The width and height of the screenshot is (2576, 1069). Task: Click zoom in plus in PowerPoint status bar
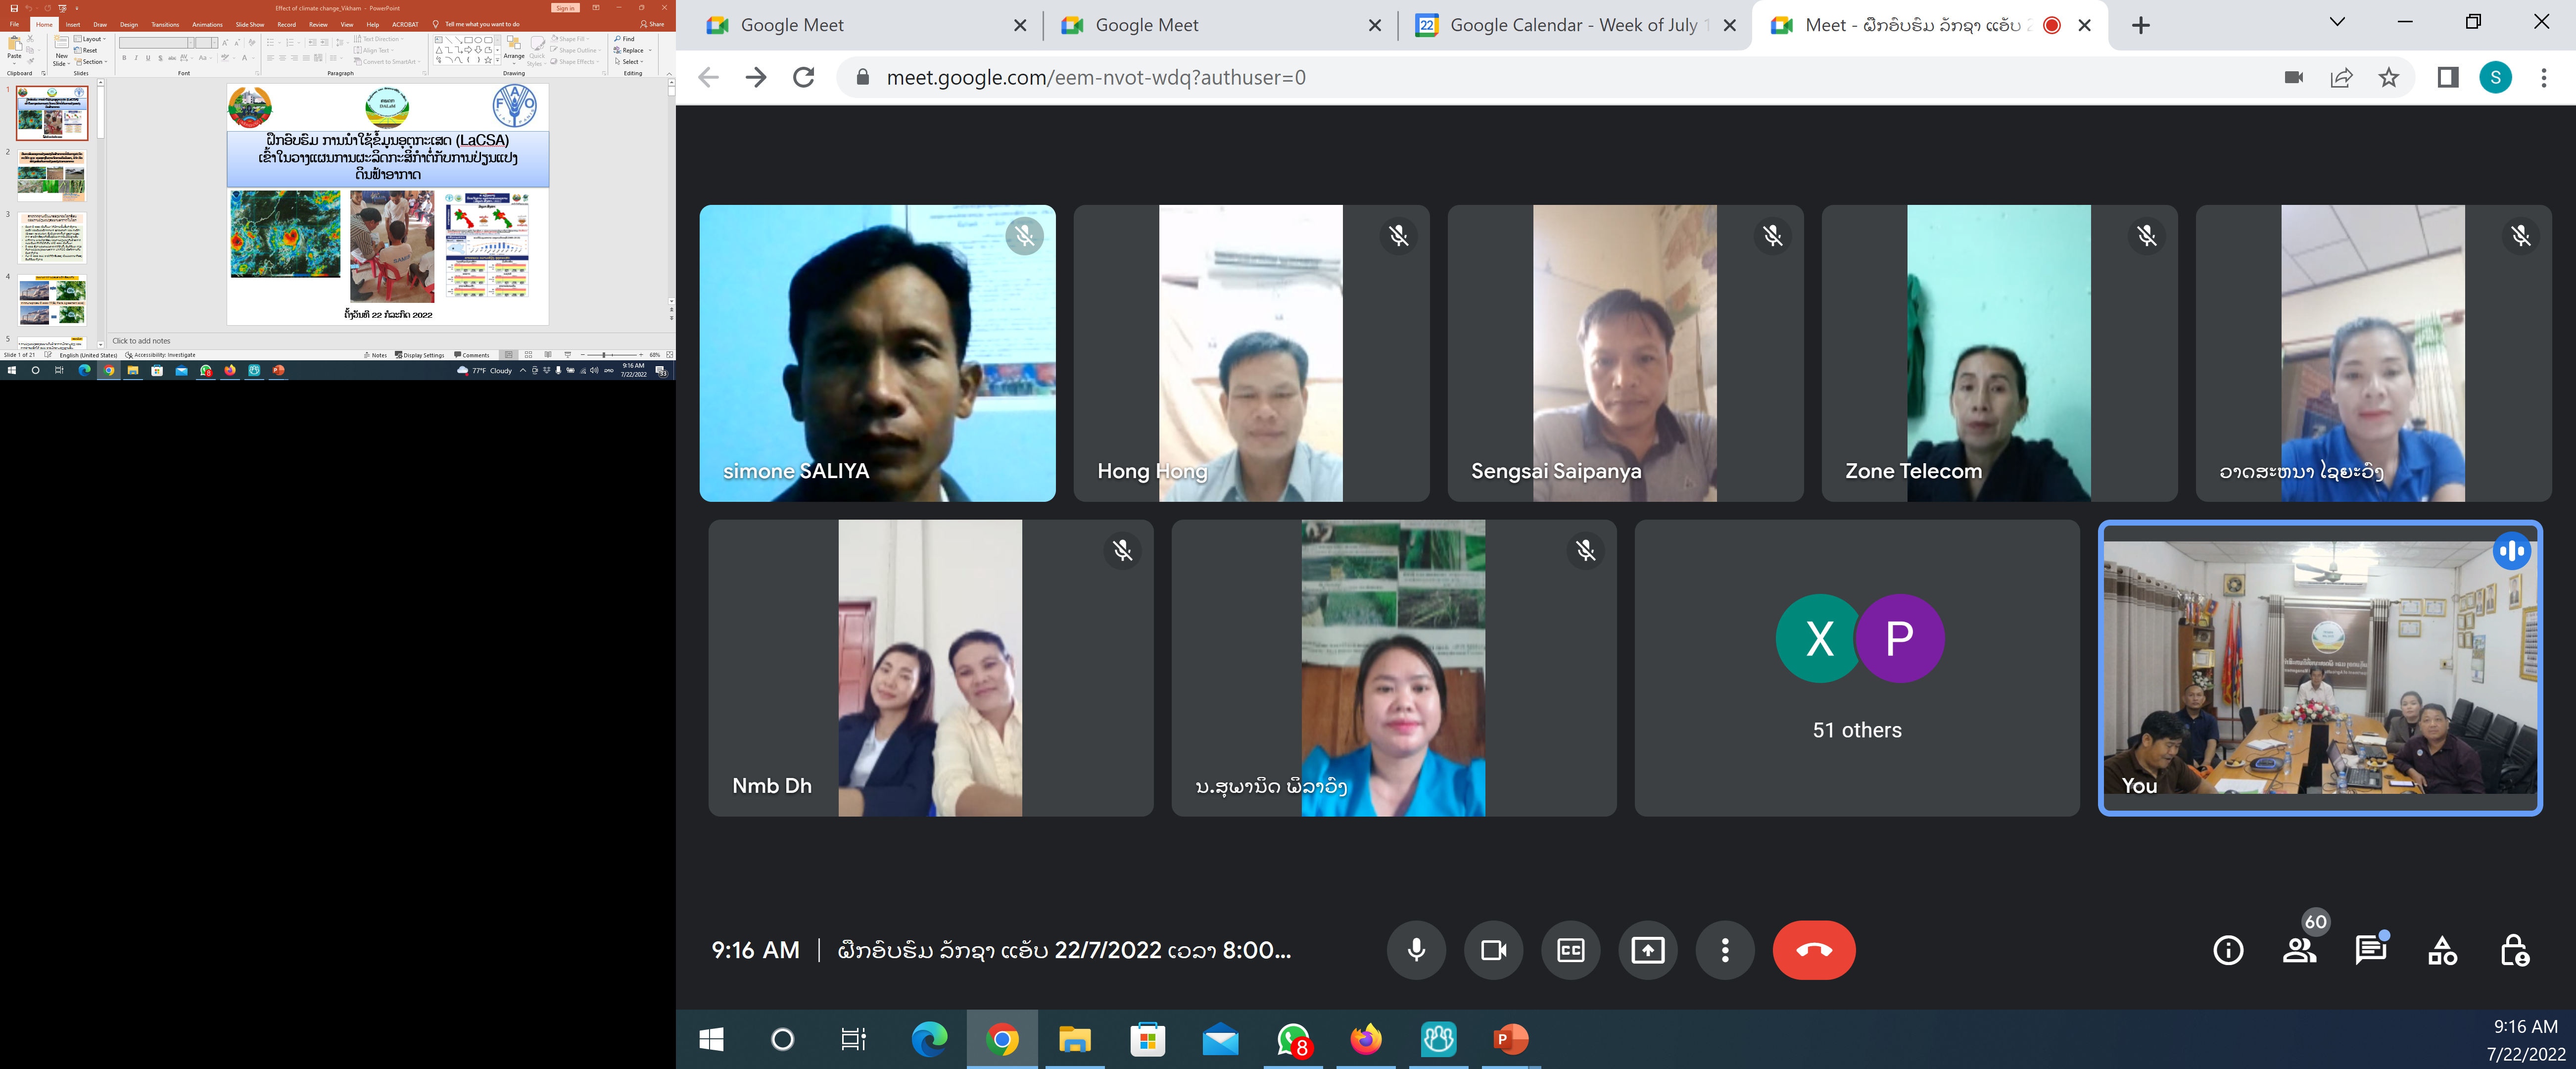point(641,355)
